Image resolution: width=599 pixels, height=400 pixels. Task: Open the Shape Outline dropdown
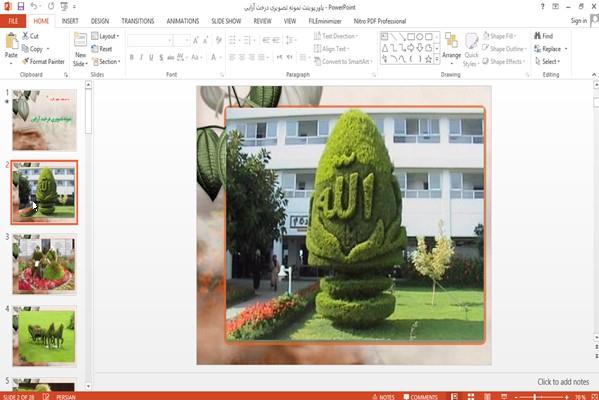tap(505, 49)
